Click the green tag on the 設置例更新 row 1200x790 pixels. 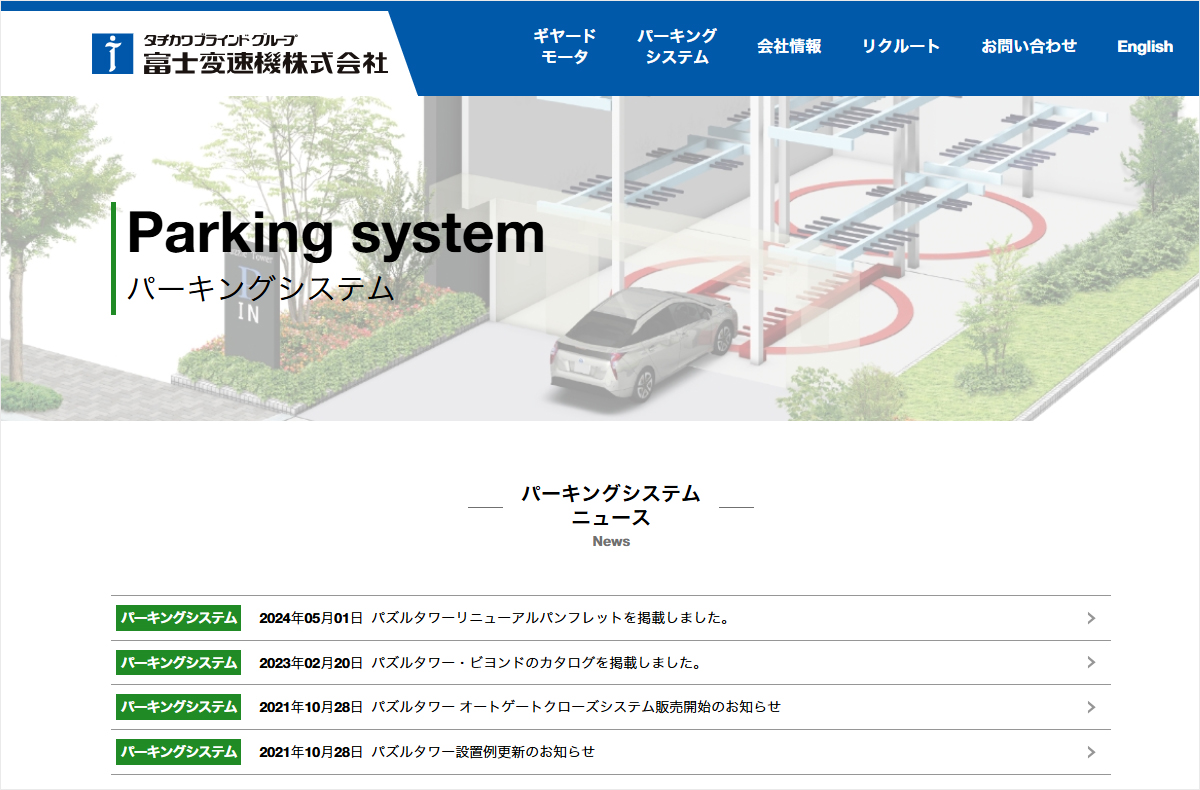coord(179,752)
